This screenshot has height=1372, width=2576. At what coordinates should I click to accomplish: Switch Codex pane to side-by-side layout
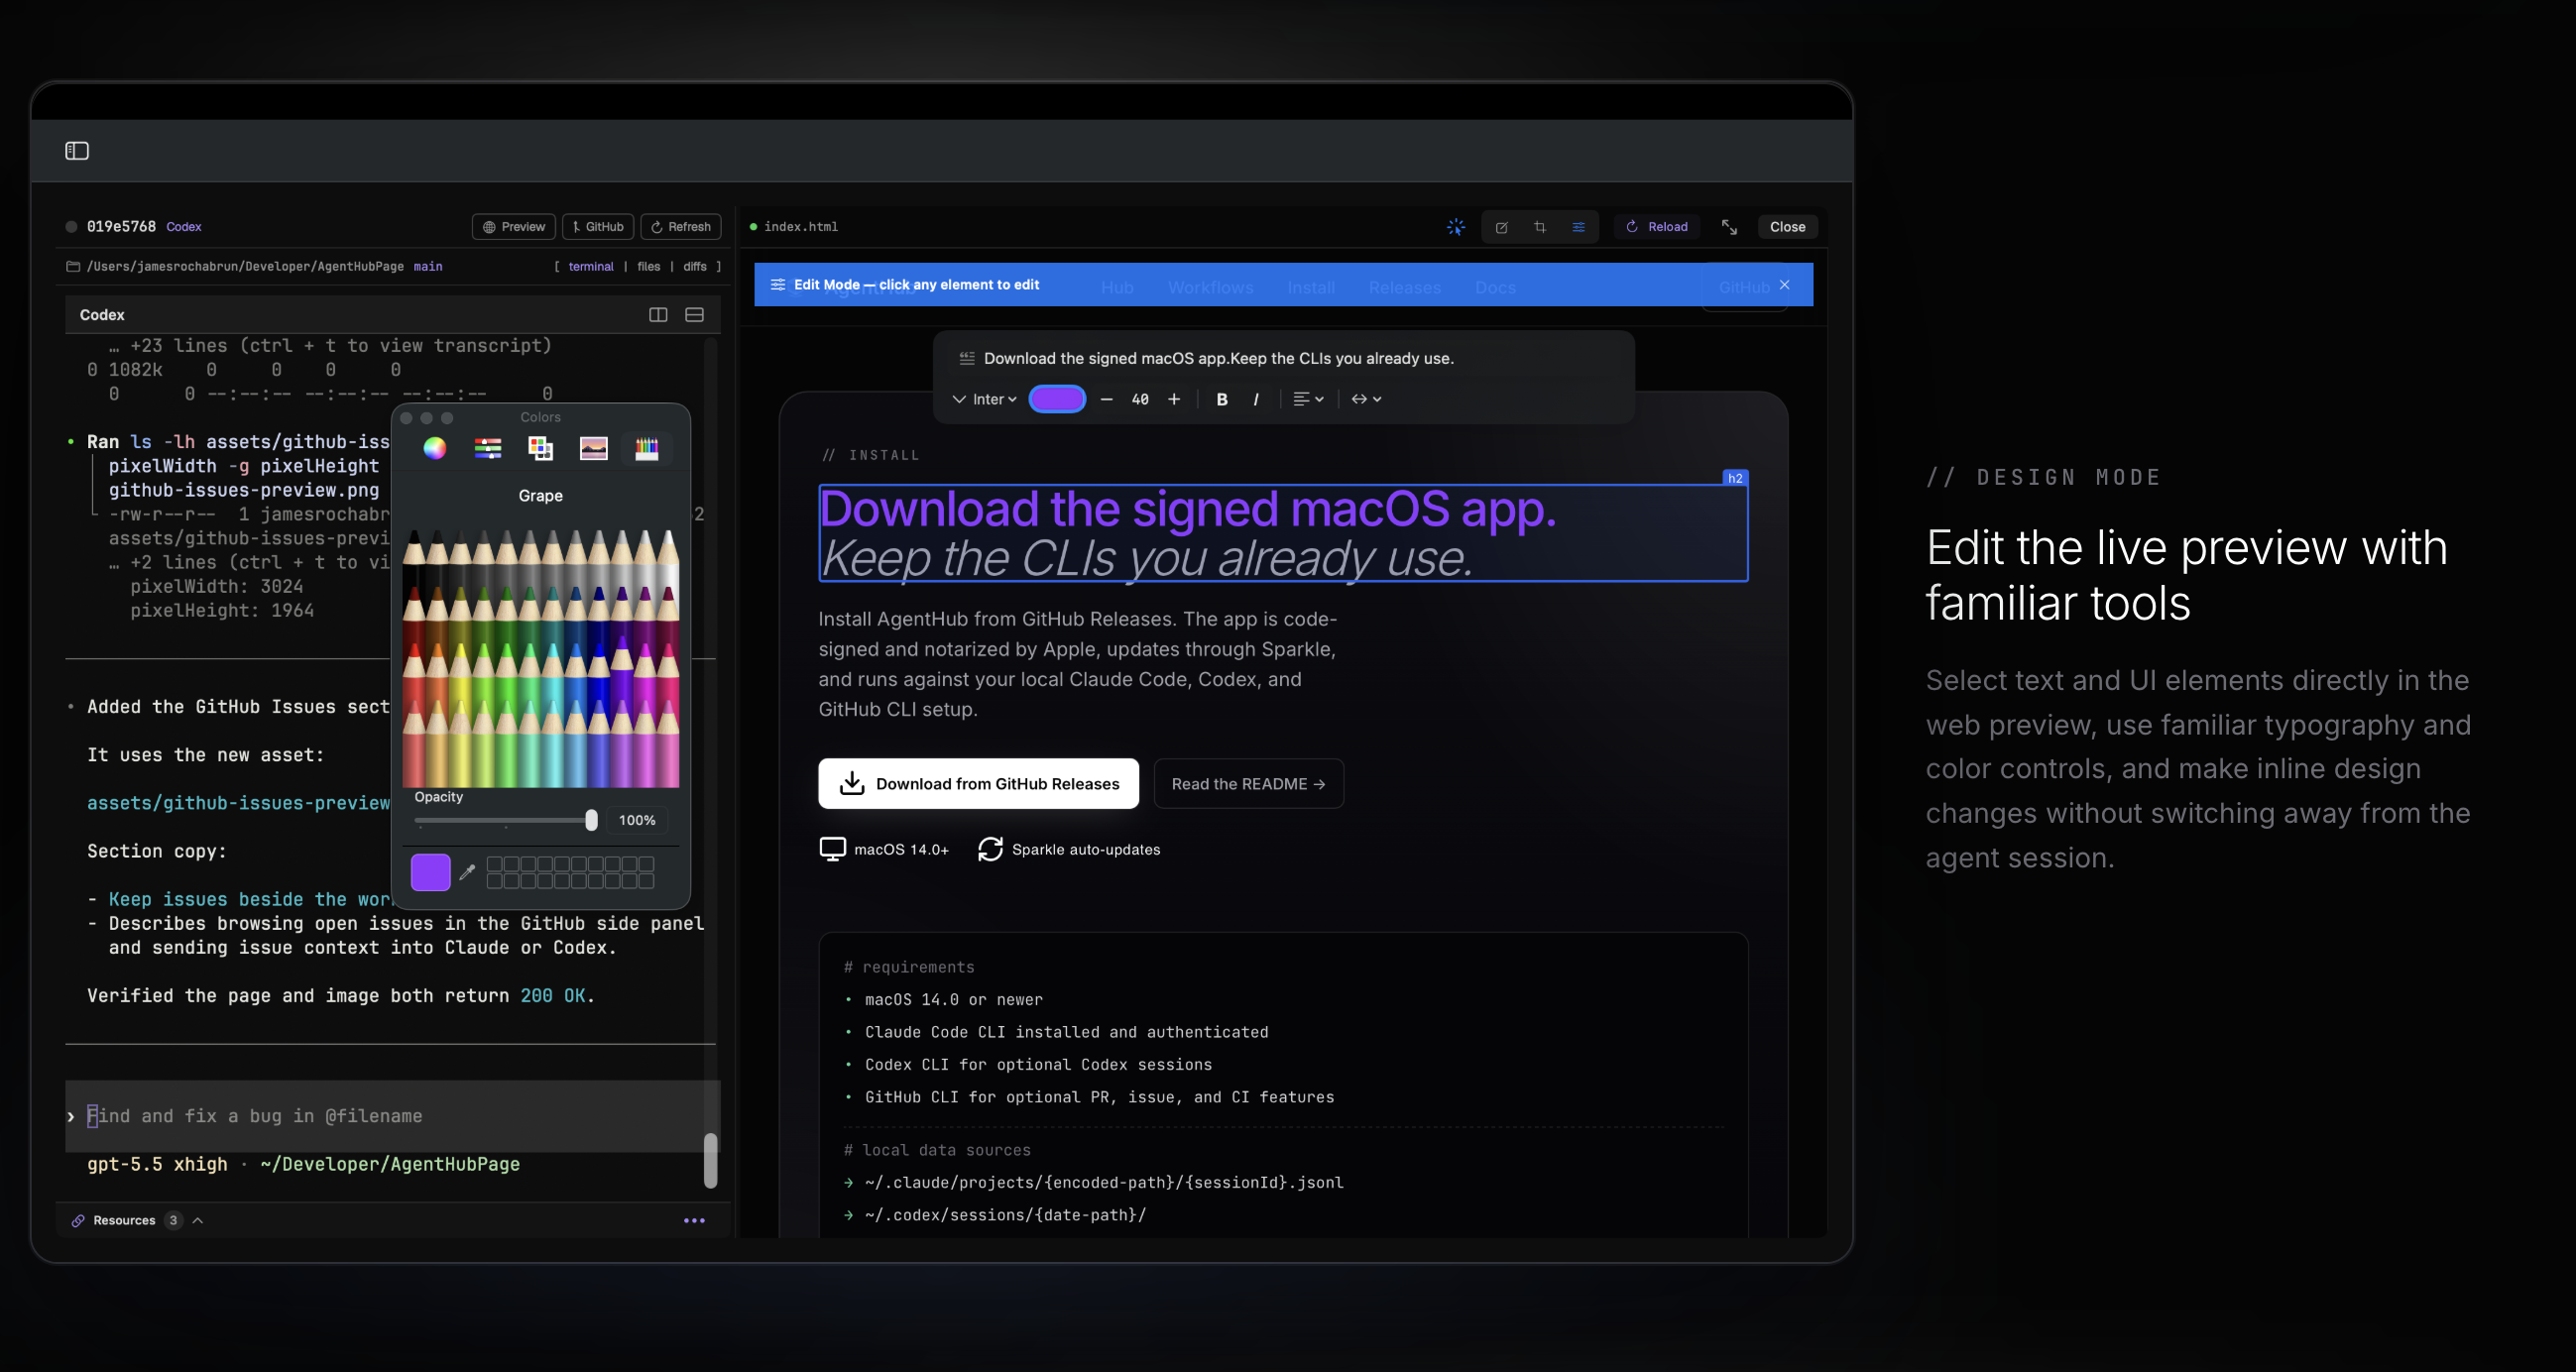pyautogui.click(x=658, y=315)
